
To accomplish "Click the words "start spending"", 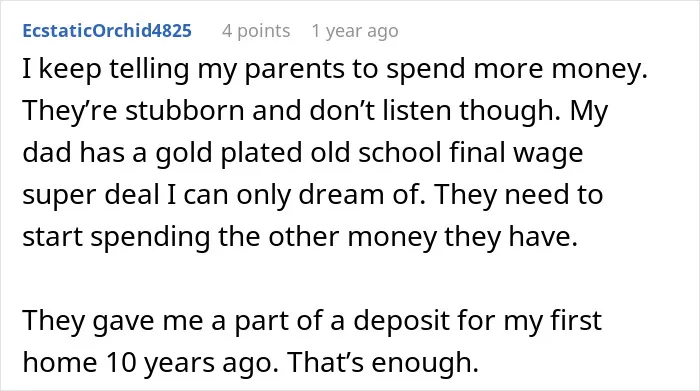I will (116, 237).
